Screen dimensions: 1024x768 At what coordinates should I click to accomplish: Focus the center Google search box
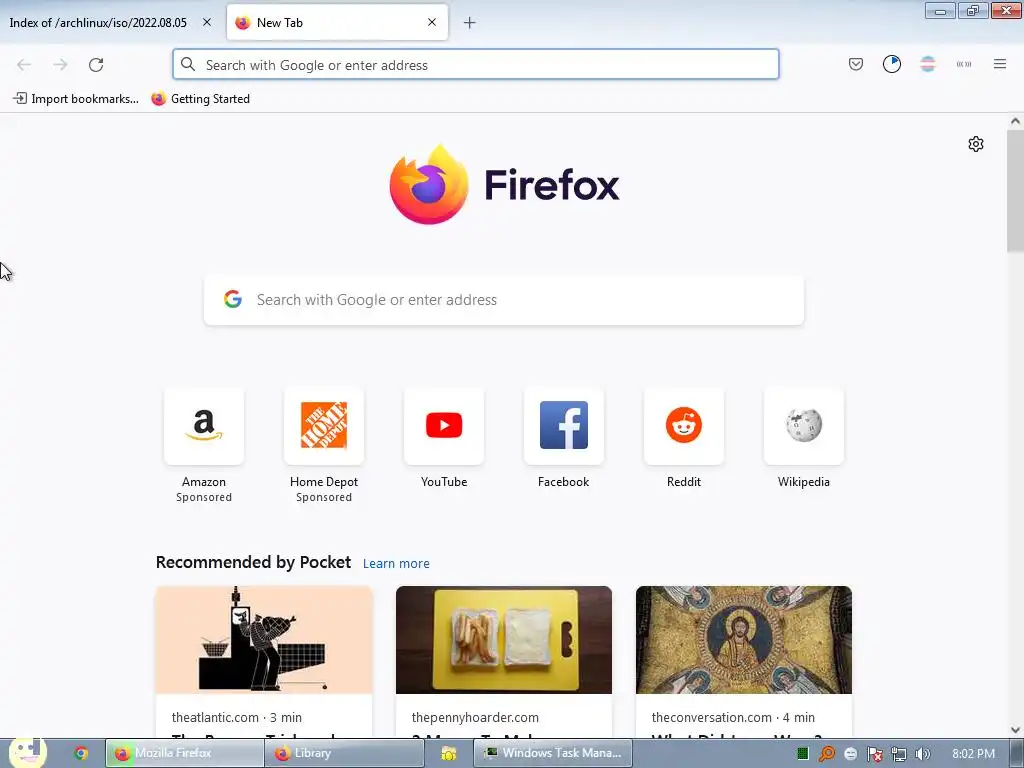(x=504, y=300)
